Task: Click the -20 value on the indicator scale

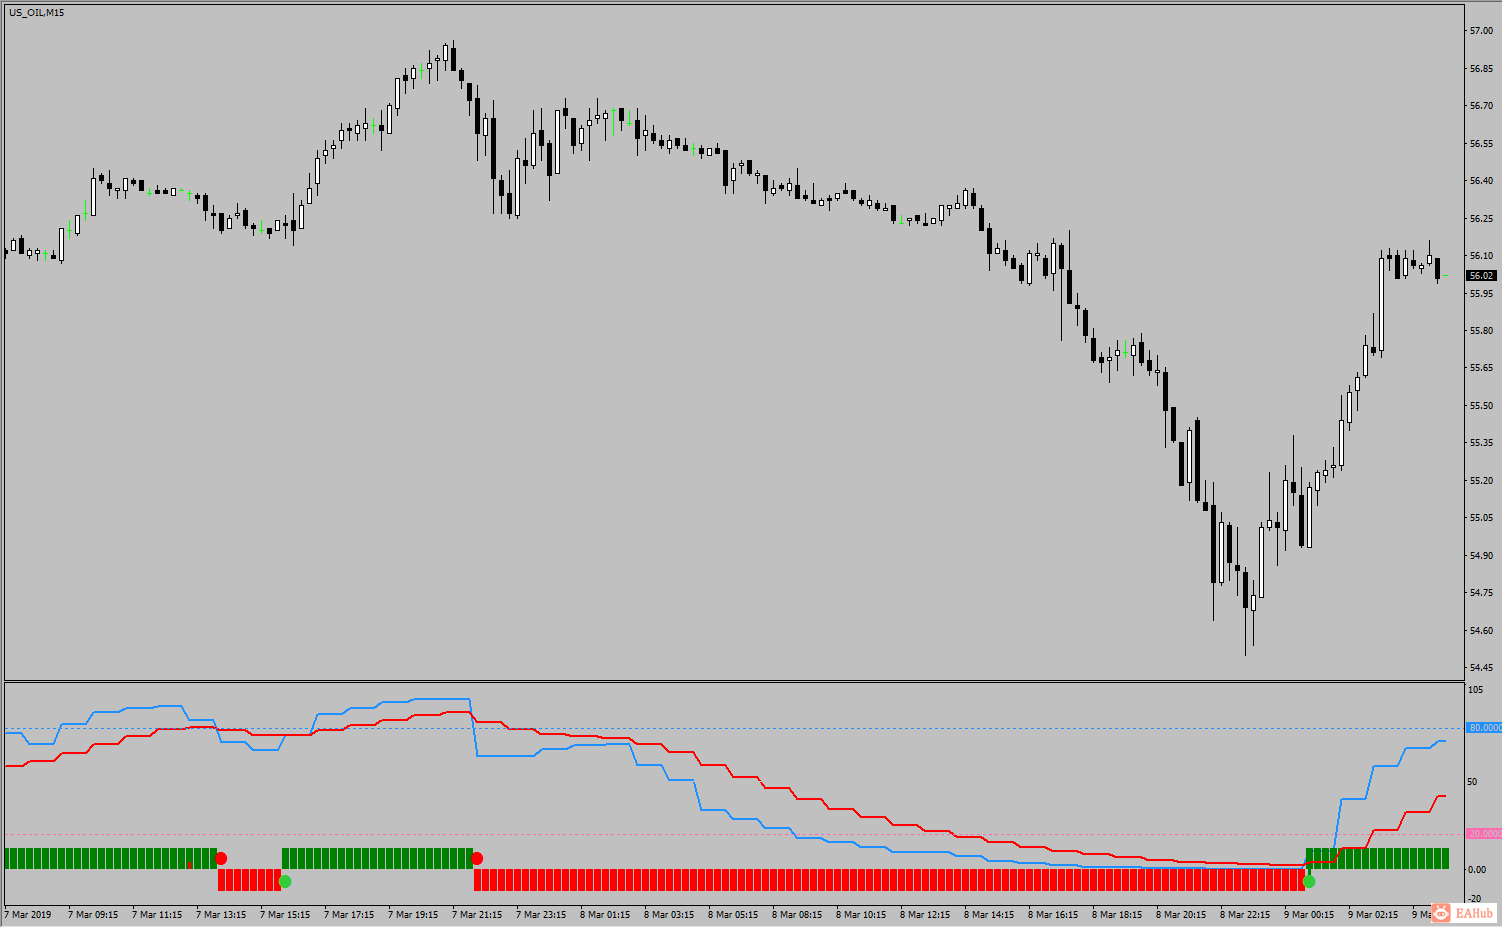Action: (x=1475, y=899)
